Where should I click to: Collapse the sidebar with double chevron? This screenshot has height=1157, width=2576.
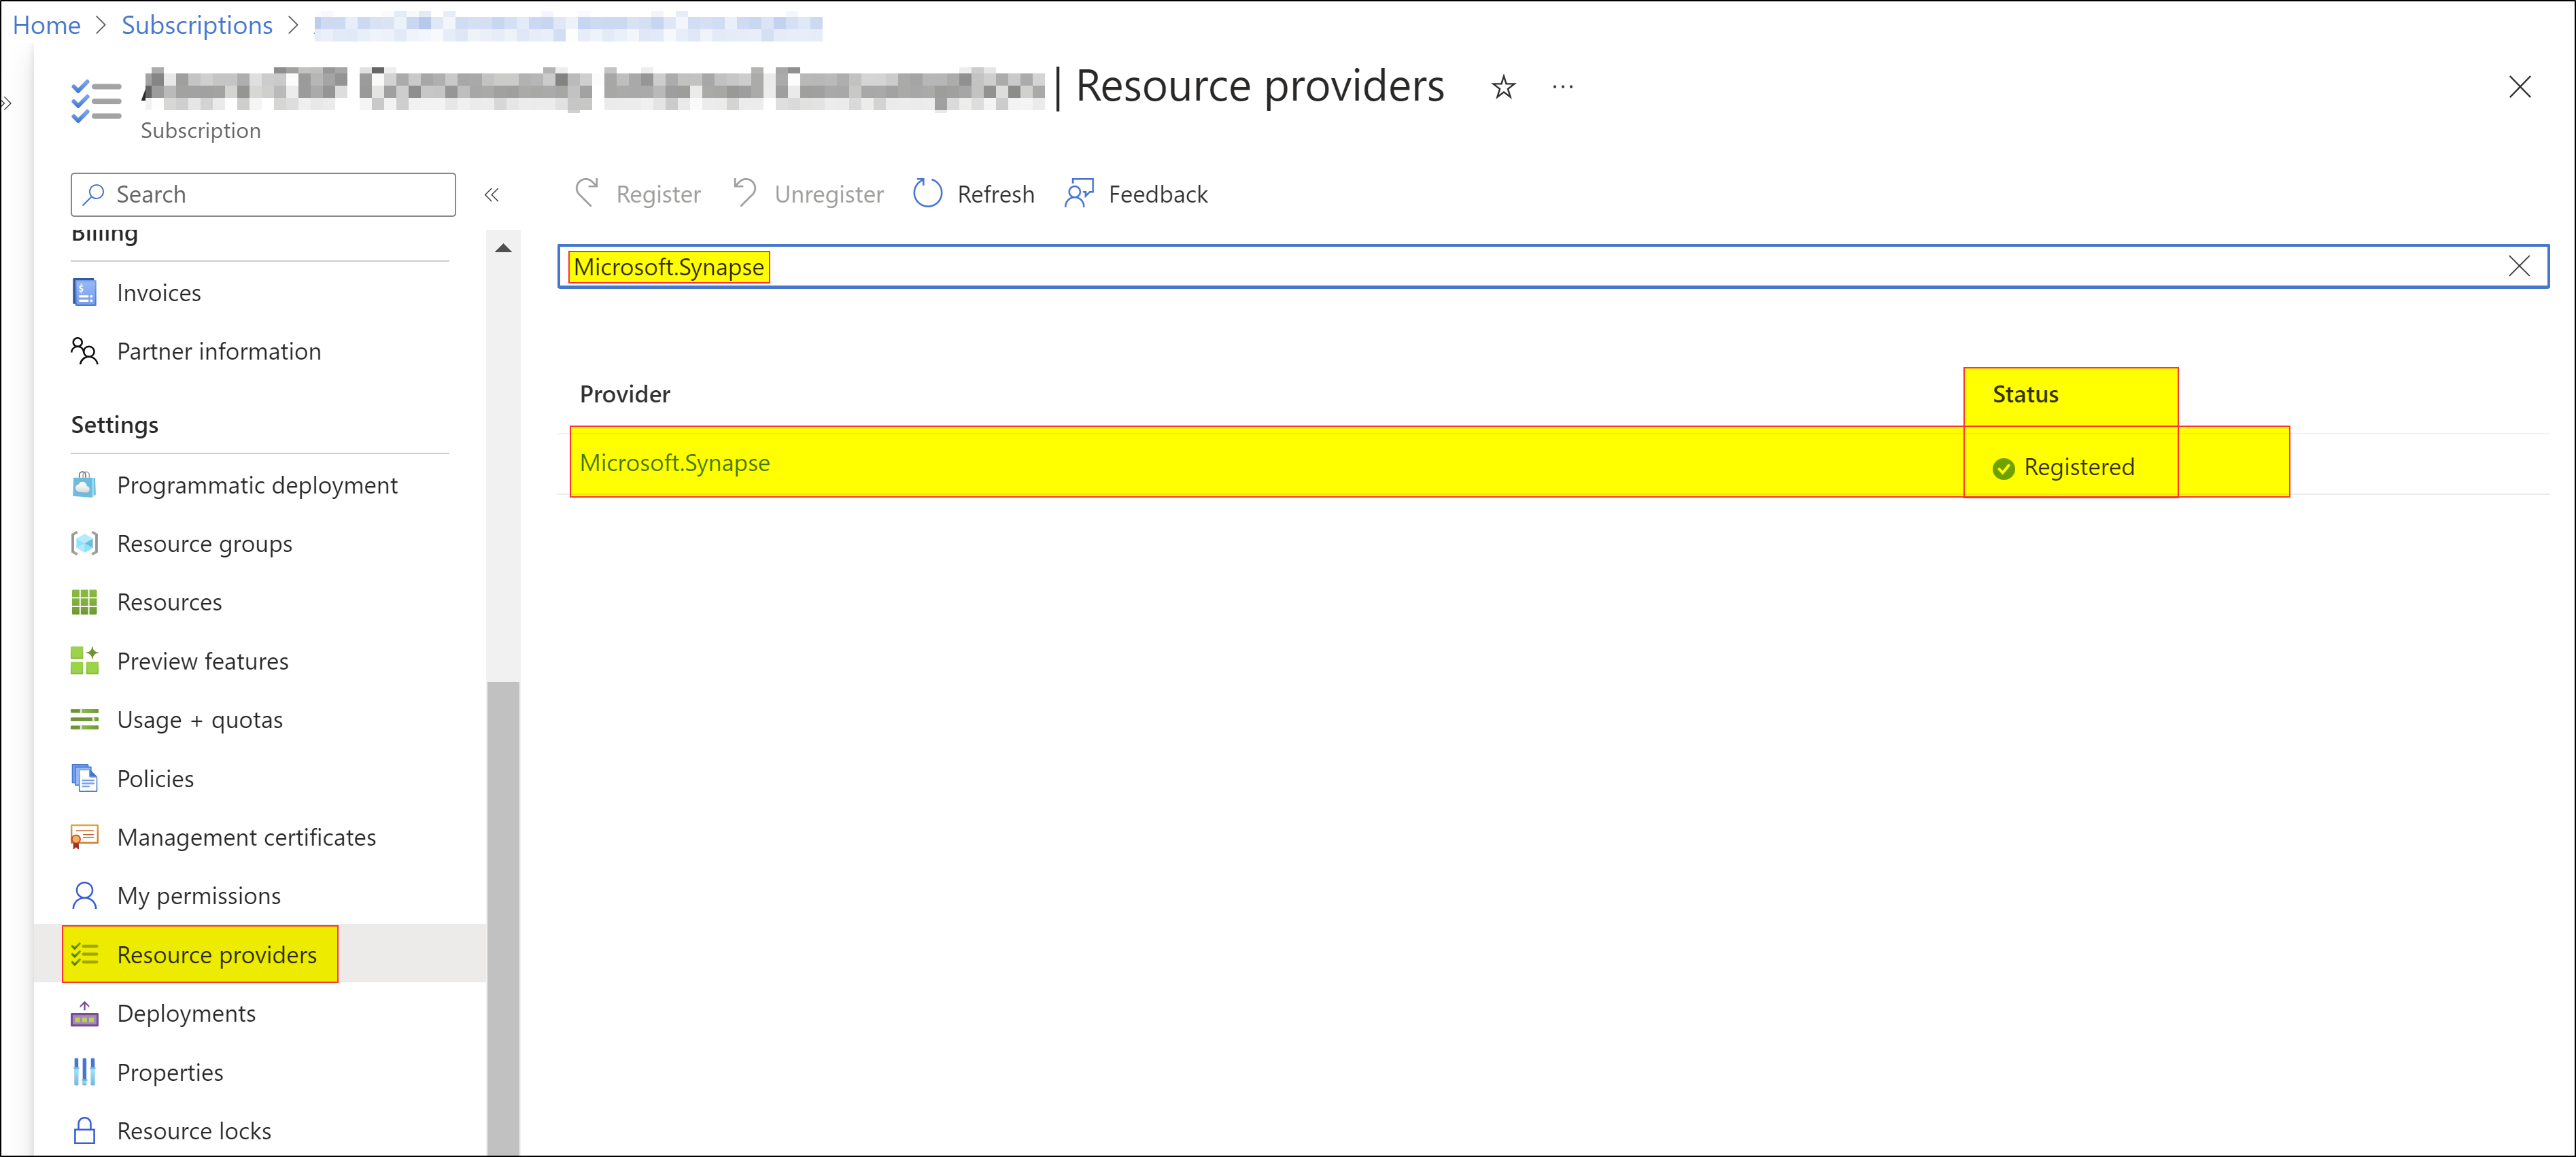click(492, 195)
